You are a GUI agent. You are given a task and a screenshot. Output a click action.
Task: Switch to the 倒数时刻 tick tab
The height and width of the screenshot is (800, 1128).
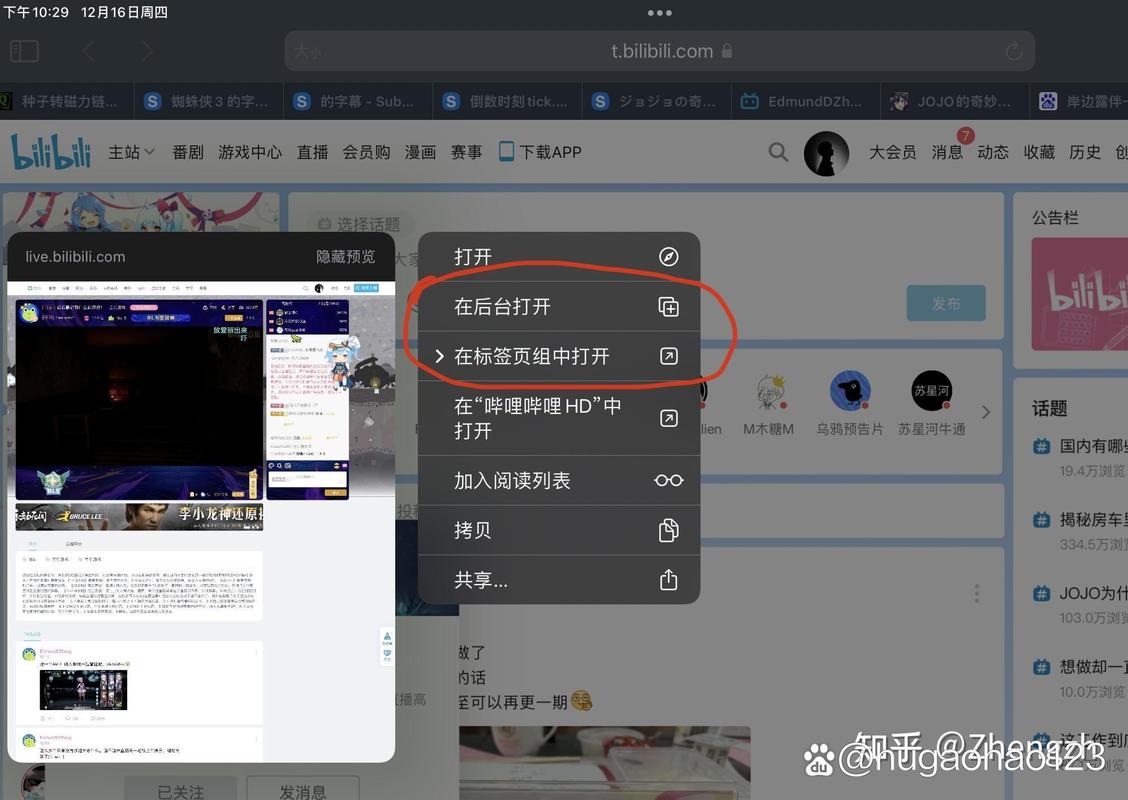[x=508, y=101]
